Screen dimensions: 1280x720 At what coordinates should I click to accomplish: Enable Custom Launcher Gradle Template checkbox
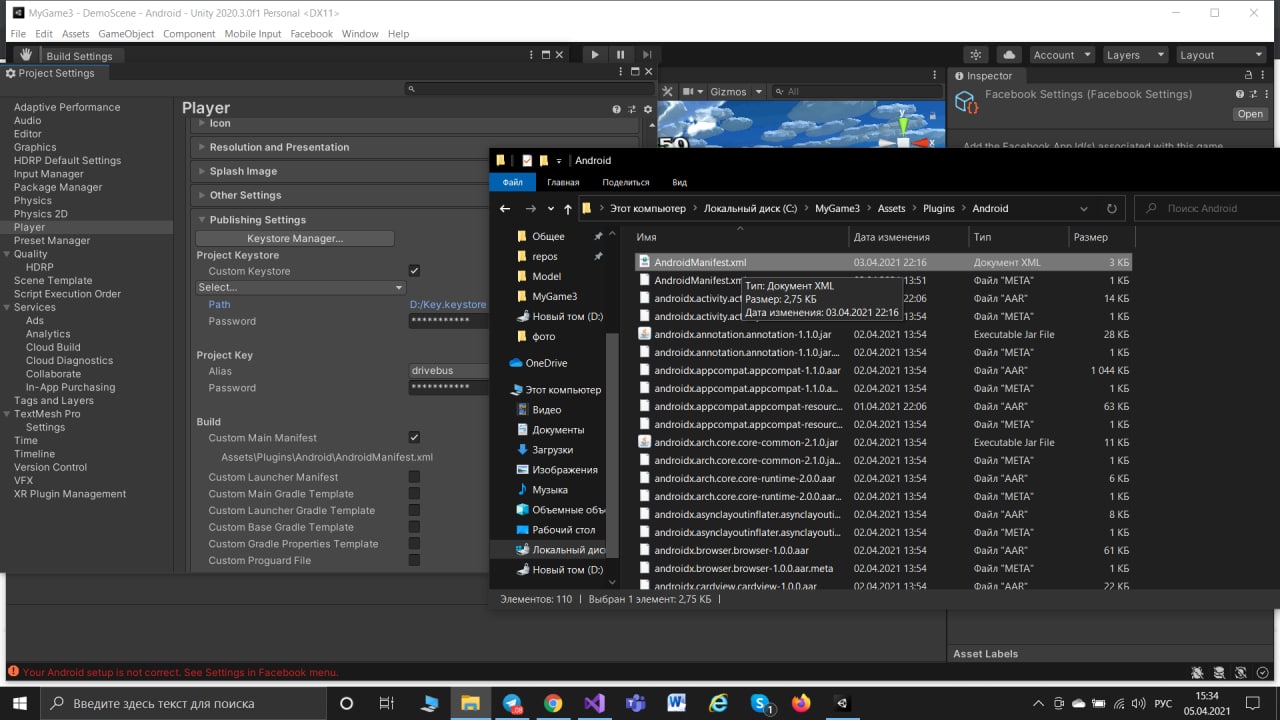pos(414,510)
